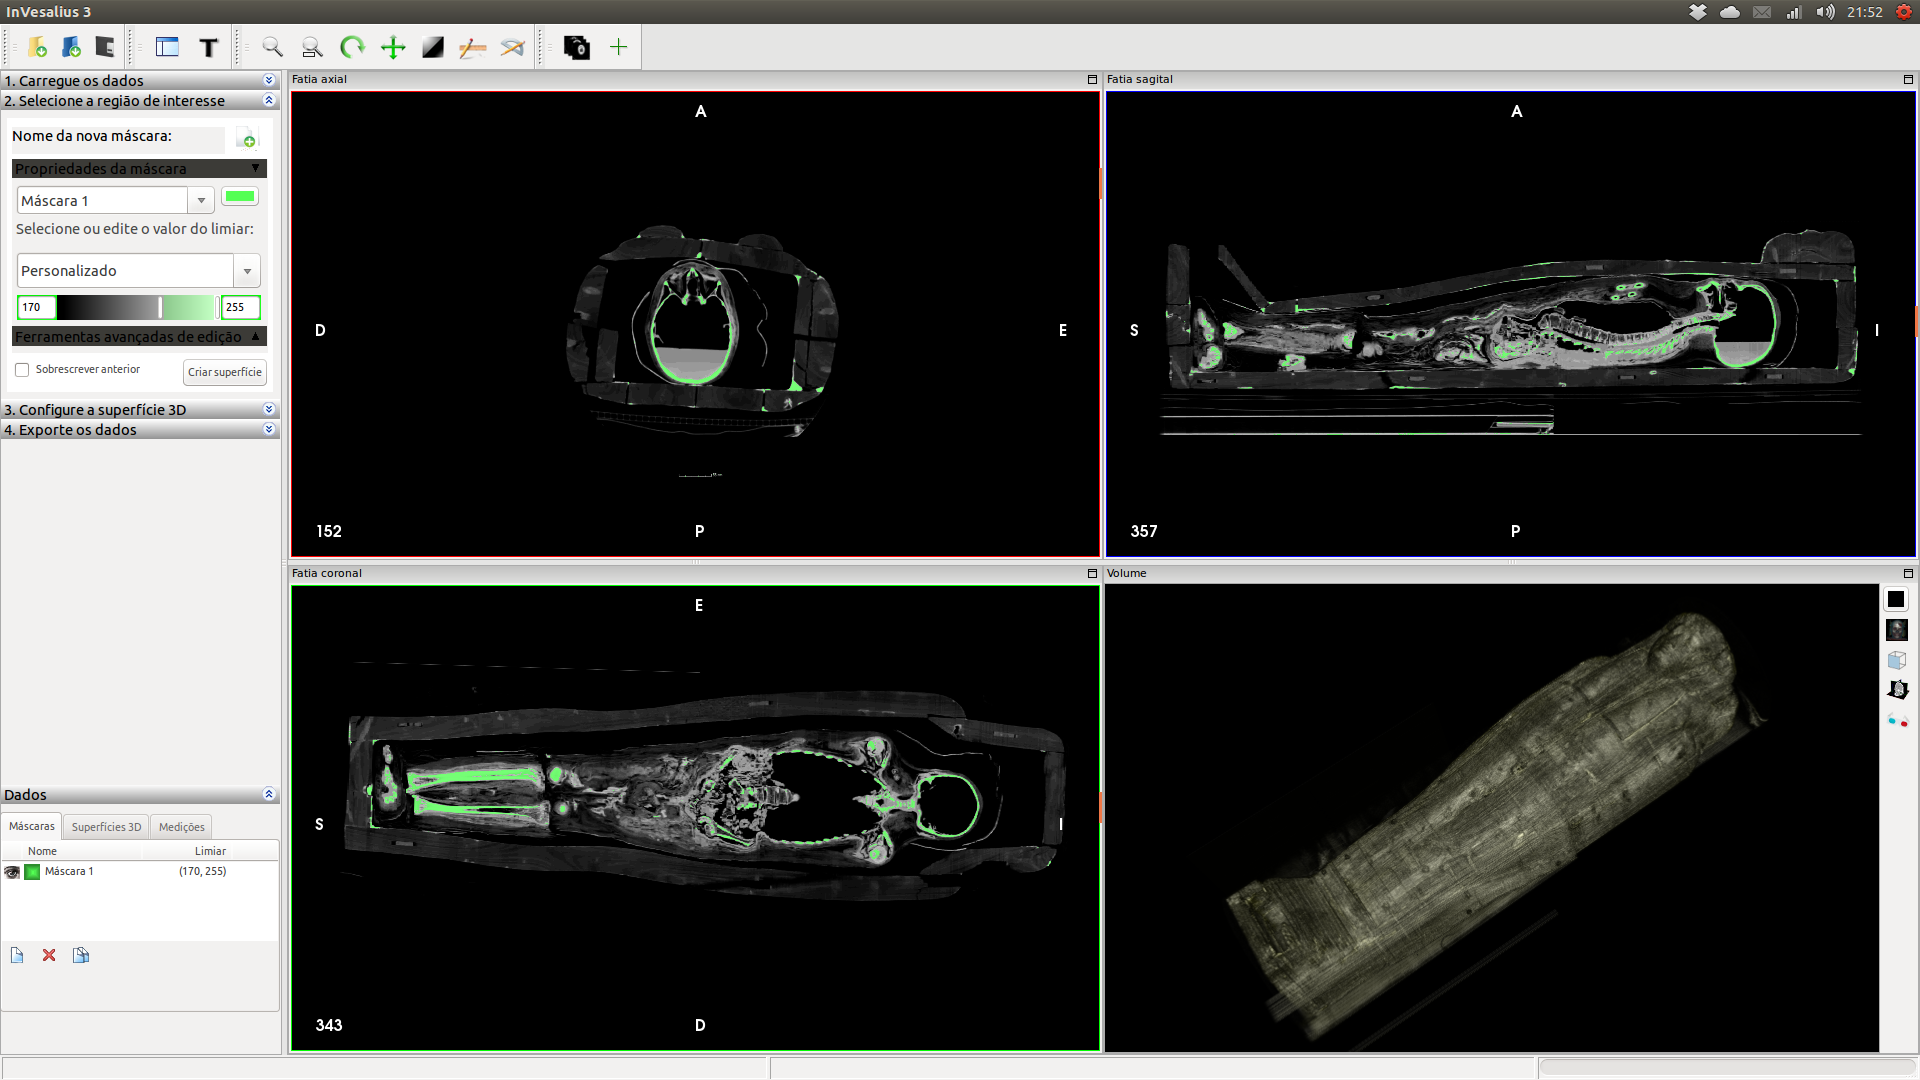1920x1080 pixels.
Task: Toggle the text overlay (T) icon
Action: 208,47
